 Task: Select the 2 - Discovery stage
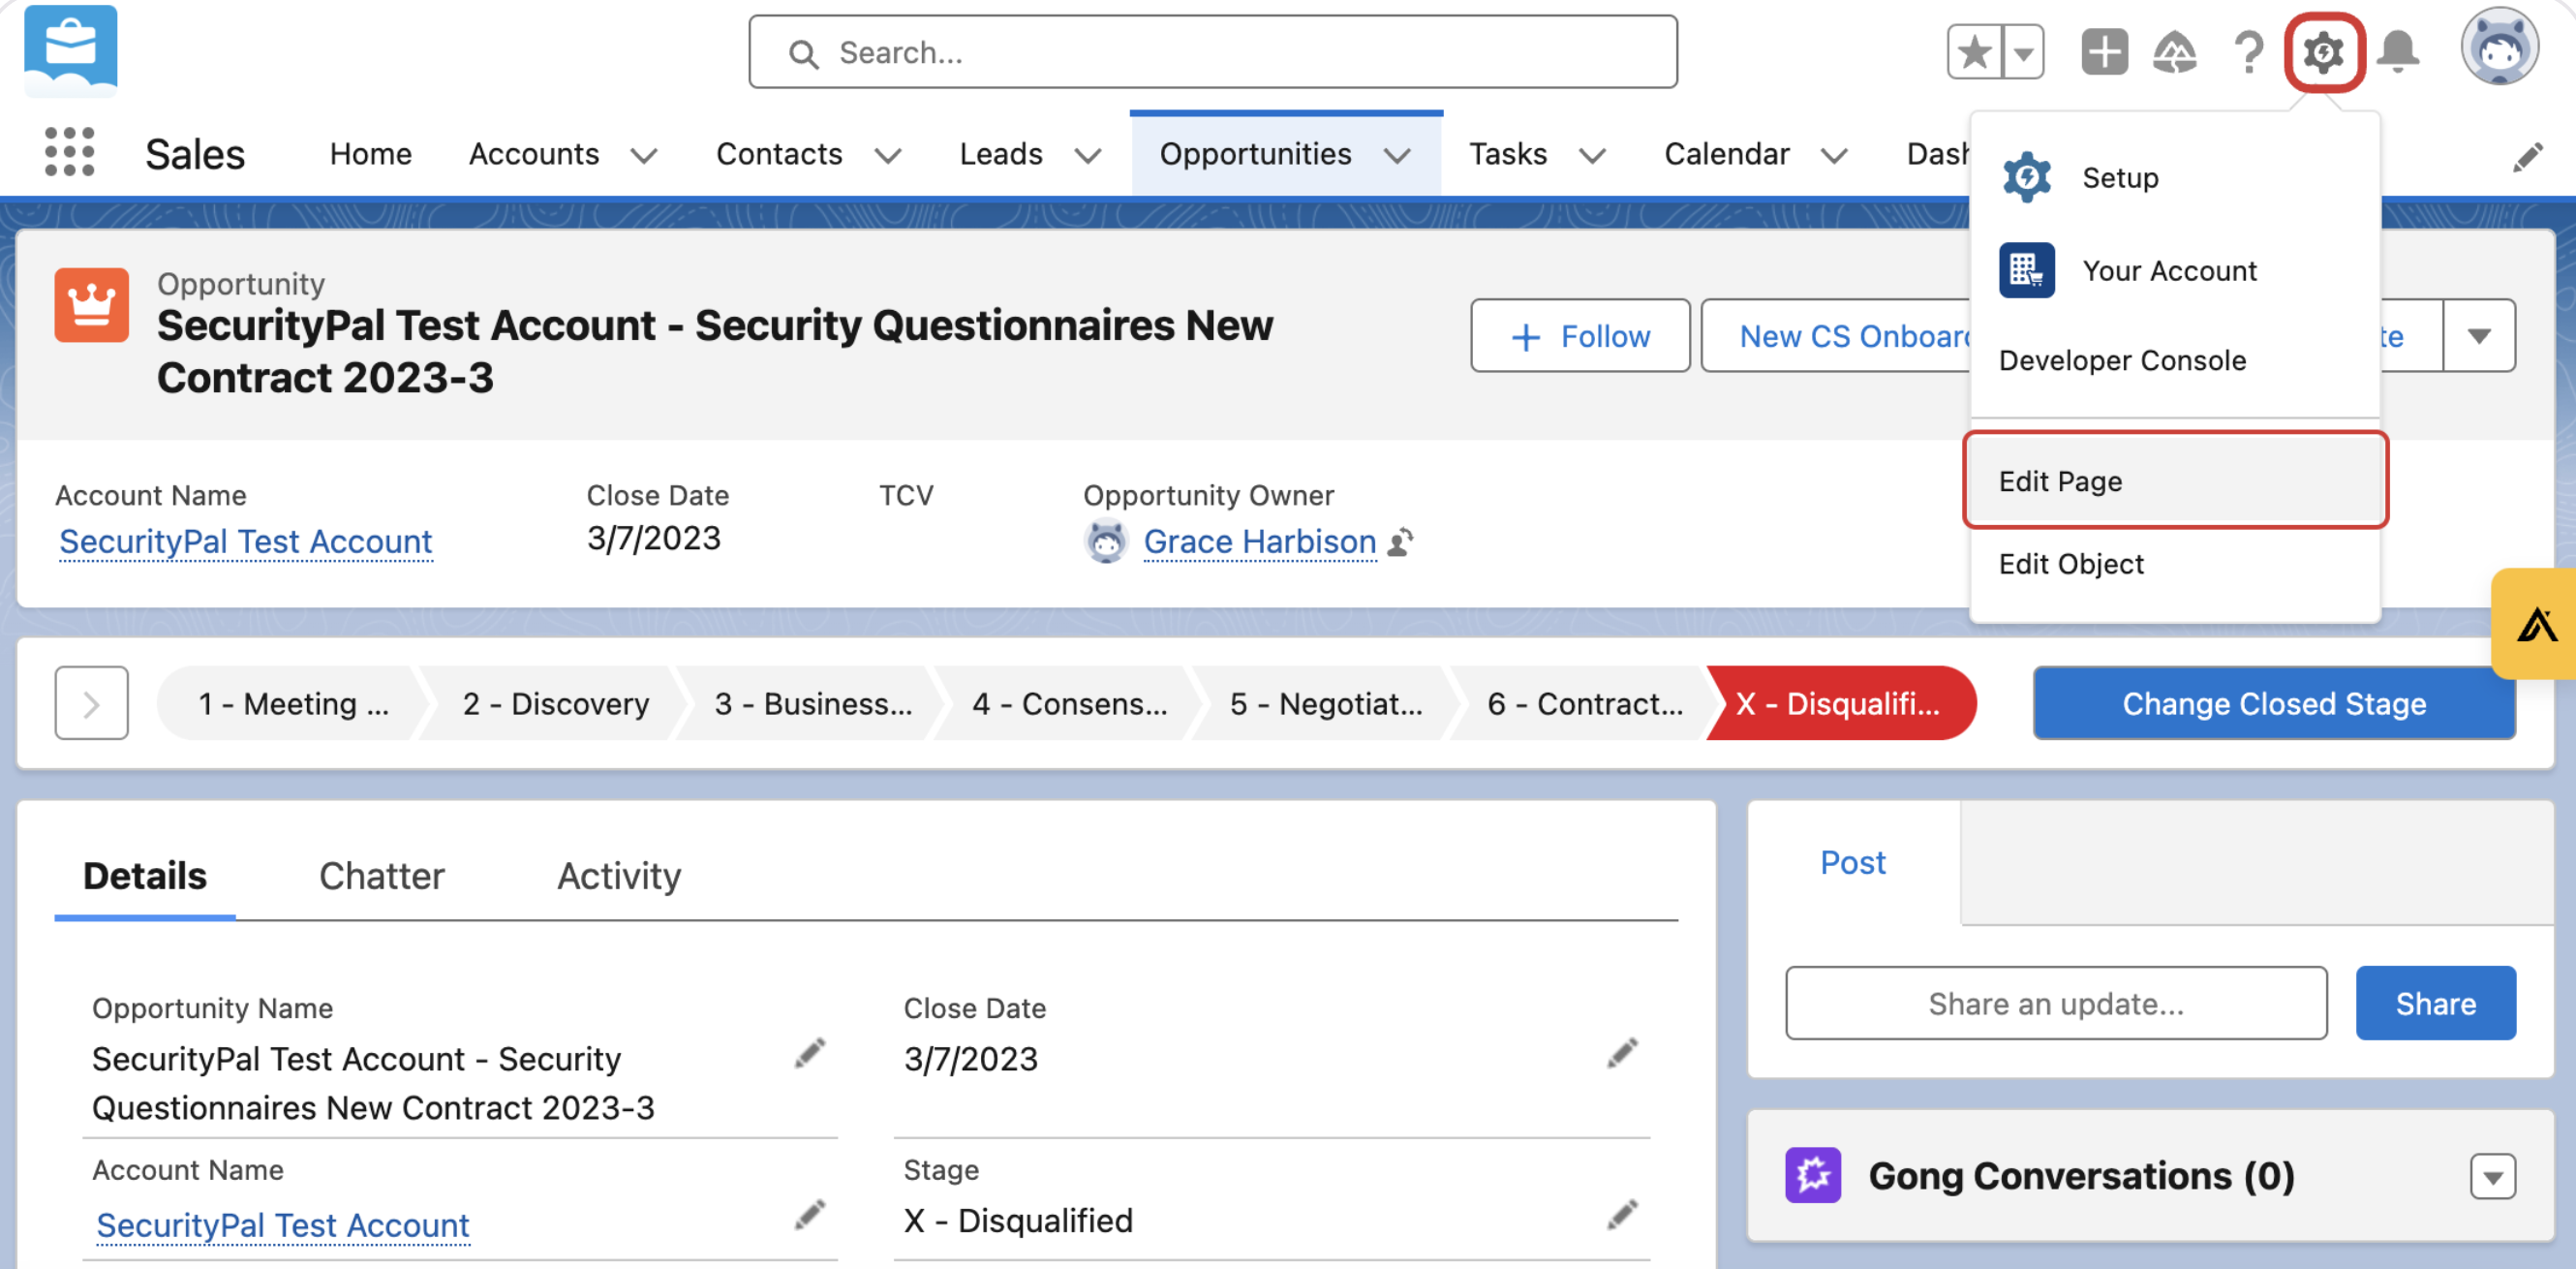[x=556, y=703]
